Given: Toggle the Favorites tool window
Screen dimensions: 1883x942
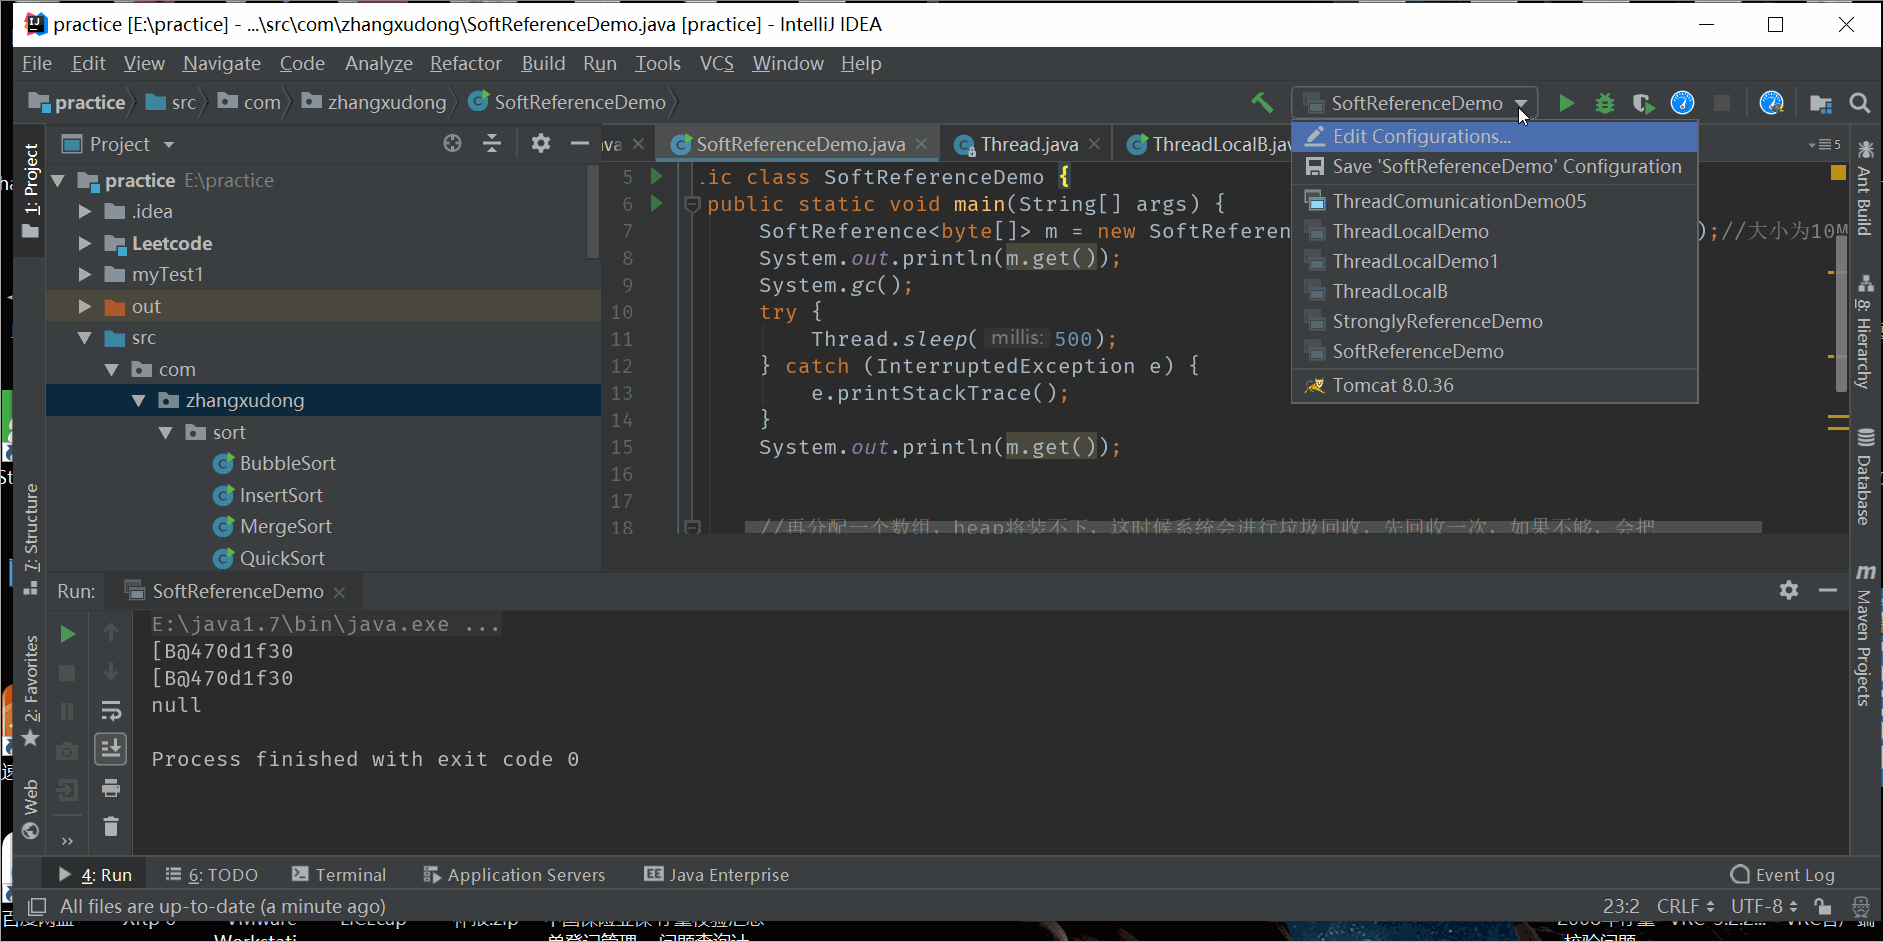Looking at the screenshot, I should tap(31, 690).
